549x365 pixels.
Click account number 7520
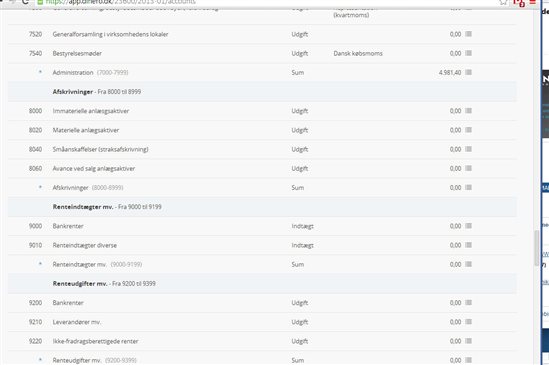[35, 34]
